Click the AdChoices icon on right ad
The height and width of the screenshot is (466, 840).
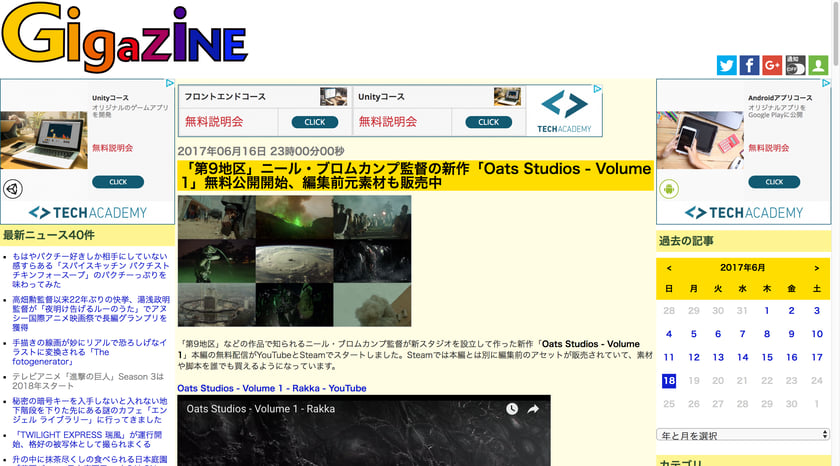(x=826, y=84)
